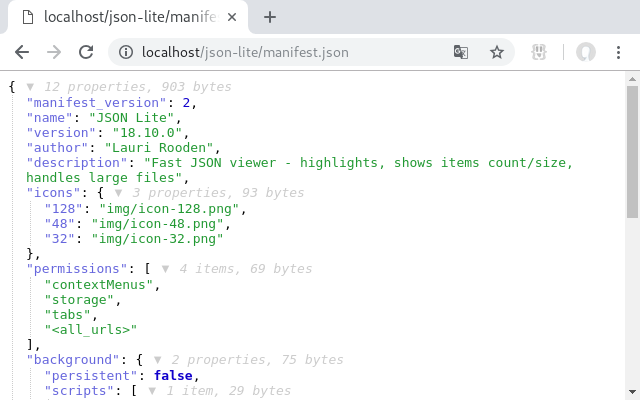Click the description string starting "Fast JSON viewer"
The width and height of the screenshot is (640, 400).
point(300,170)
